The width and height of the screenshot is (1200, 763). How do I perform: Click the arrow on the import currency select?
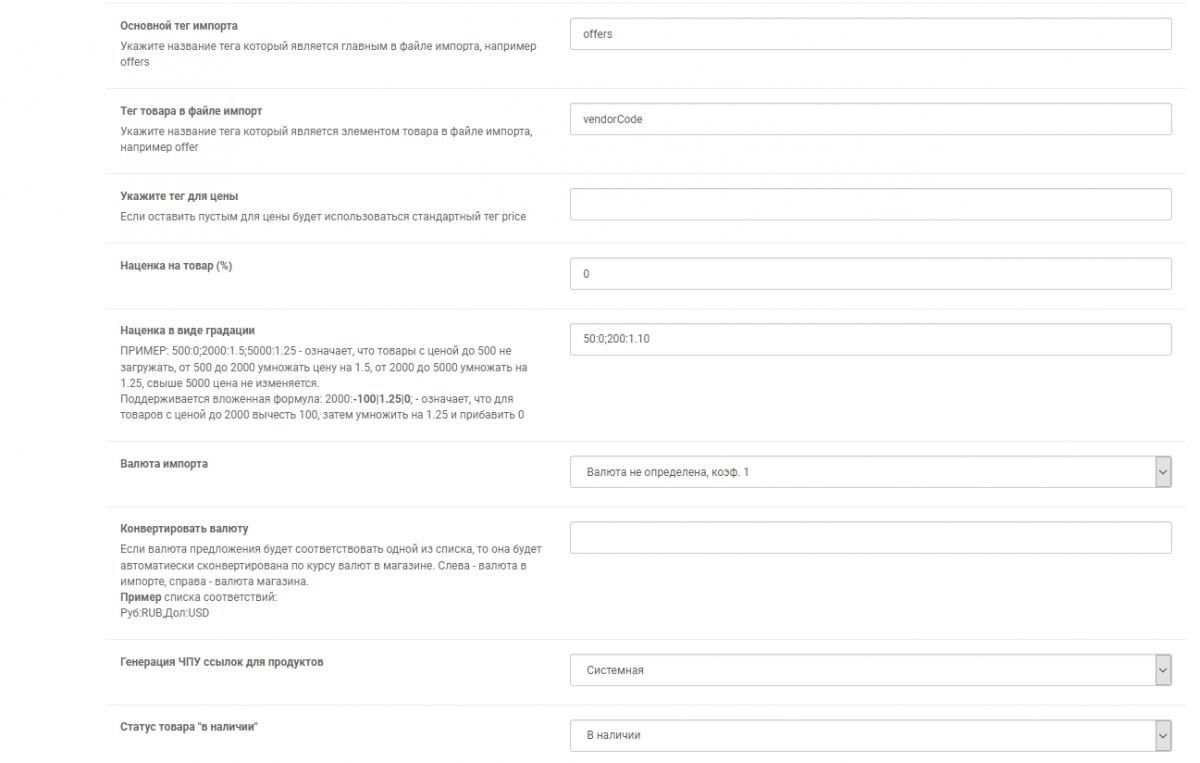pos(1162,472)
